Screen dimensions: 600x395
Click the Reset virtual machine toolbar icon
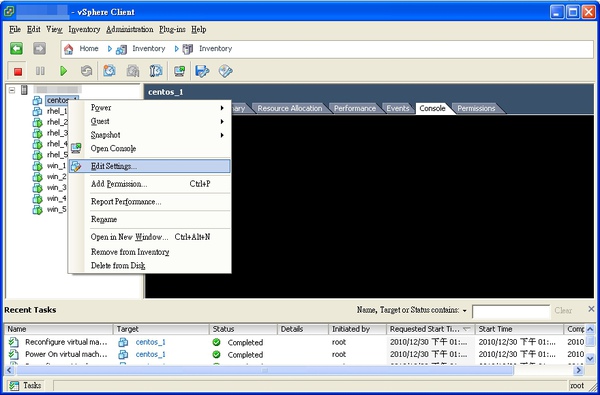click(x=86, y=71)
